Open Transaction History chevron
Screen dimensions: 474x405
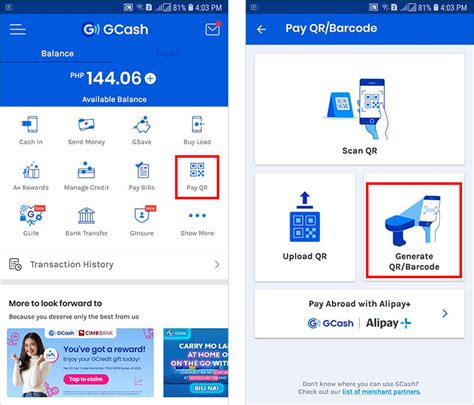tap(217, 264)
